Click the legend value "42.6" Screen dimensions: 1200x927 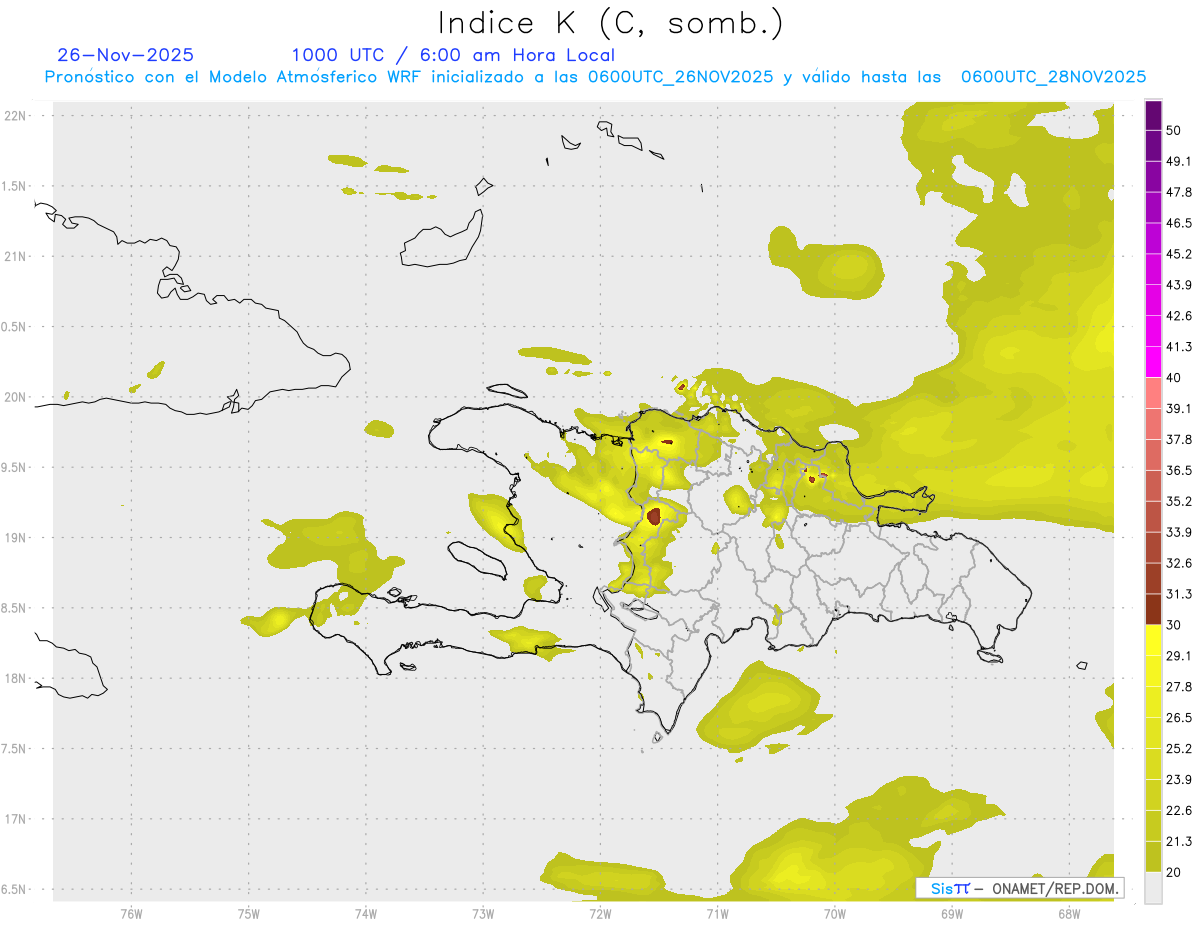pos(1178,316)
